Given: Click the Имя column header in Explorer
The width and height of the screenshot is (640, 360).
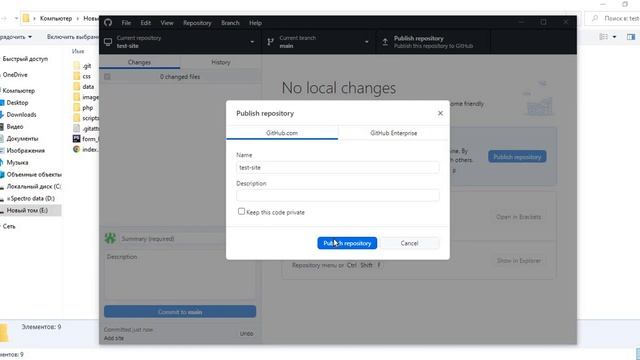Looking at the screenshot, I should [x=78, y=51].
